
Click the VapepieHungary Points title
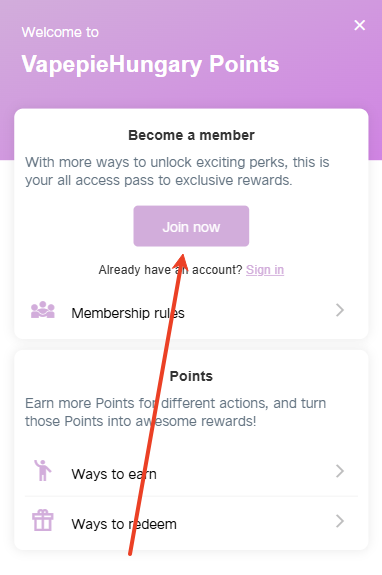pos(150,65)
